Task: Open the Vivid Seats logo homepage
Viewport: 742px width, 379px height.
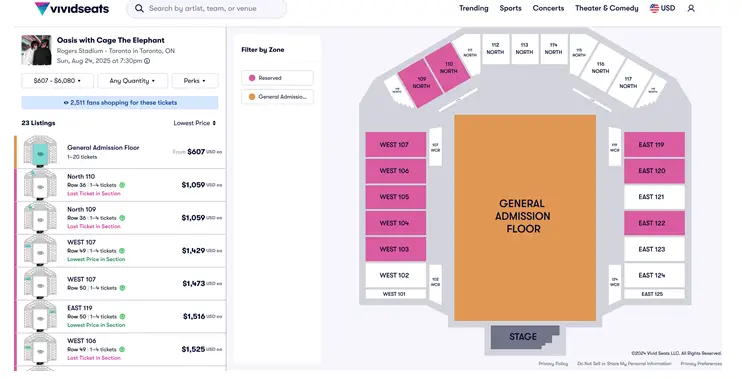Action: (72, 9)
